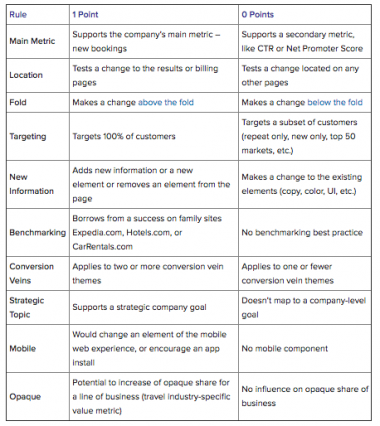Open the 'below the fold' link
Image resolution: width=380 pixels, height=426 pixels.
pyautogui.click(x=335, y=102)
